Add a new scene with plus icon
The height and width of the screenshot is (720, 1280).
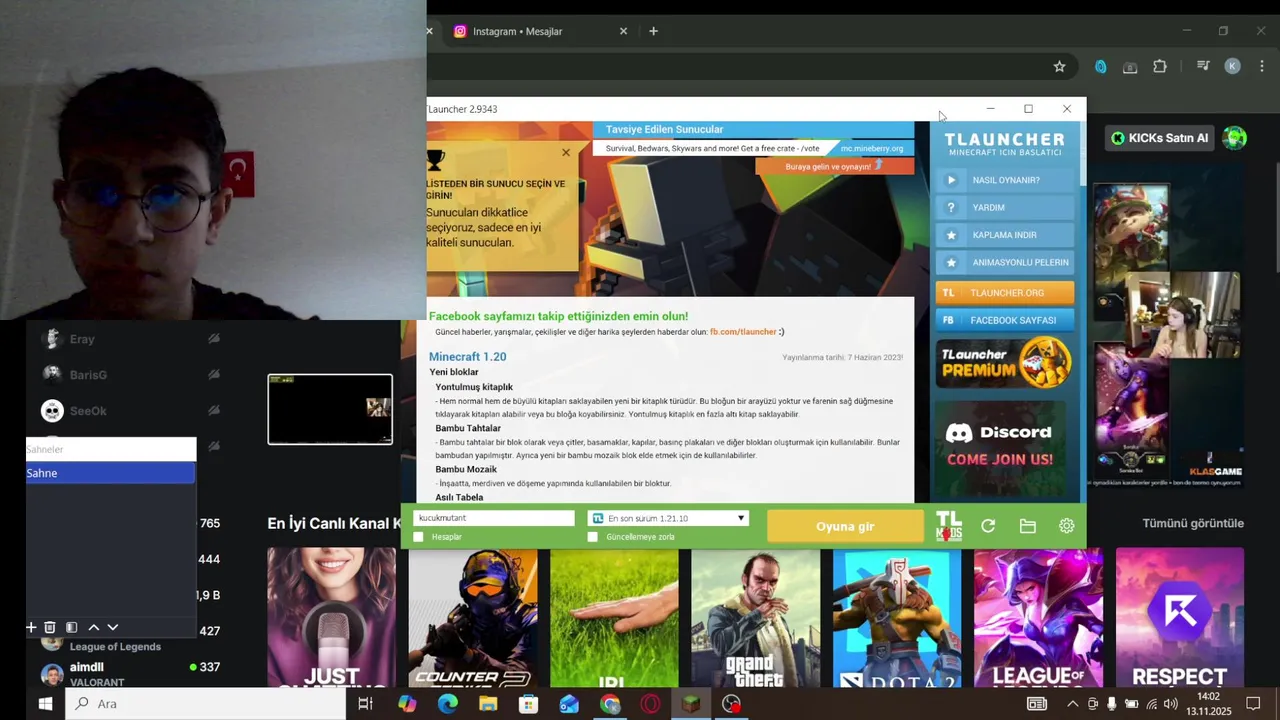[31, 627]
